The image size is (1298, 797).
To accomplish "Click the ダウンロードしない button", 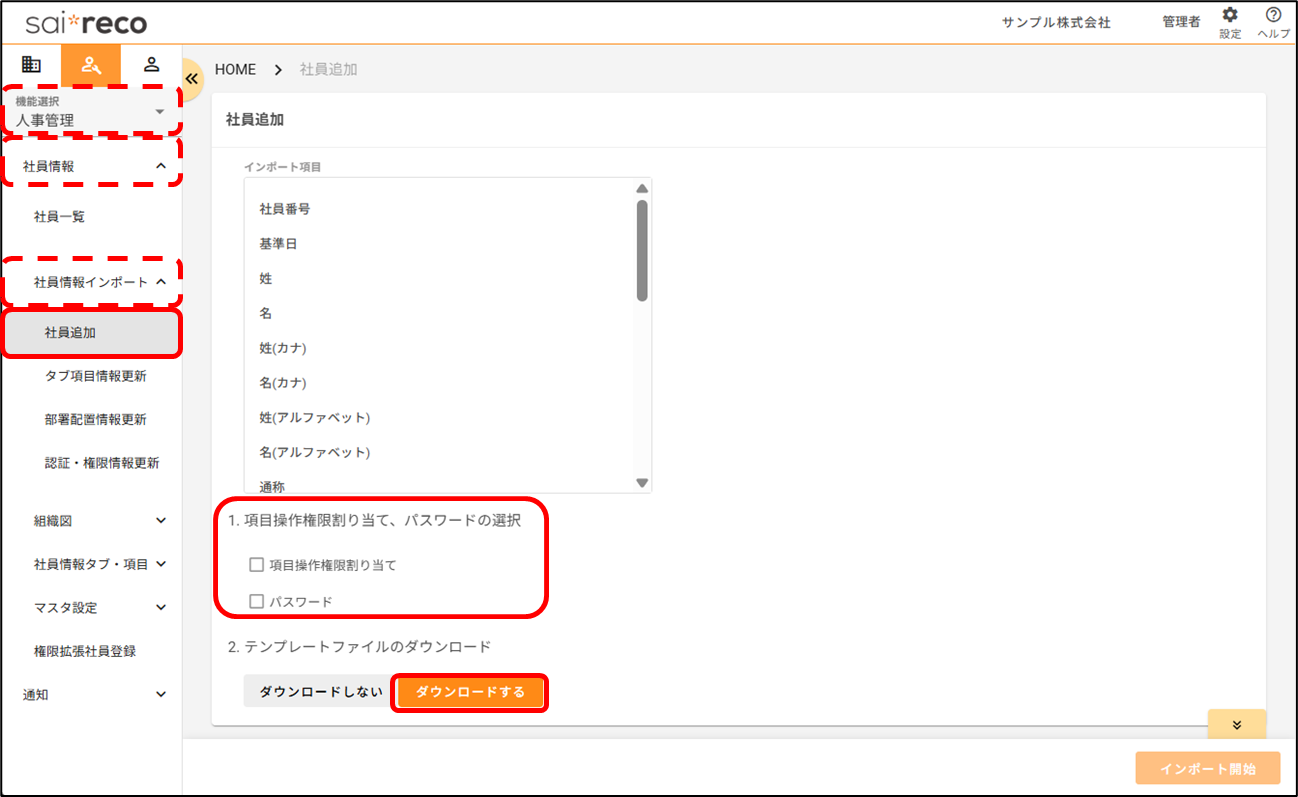I will point(321,692).
